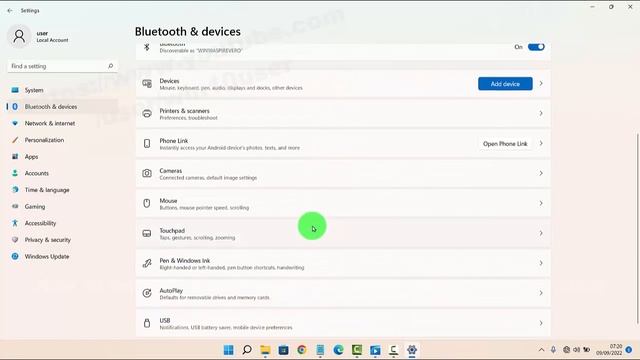The image size is (640, 360).
Task: Expand the Cameras row chevron
Action: tap(541, 173)
